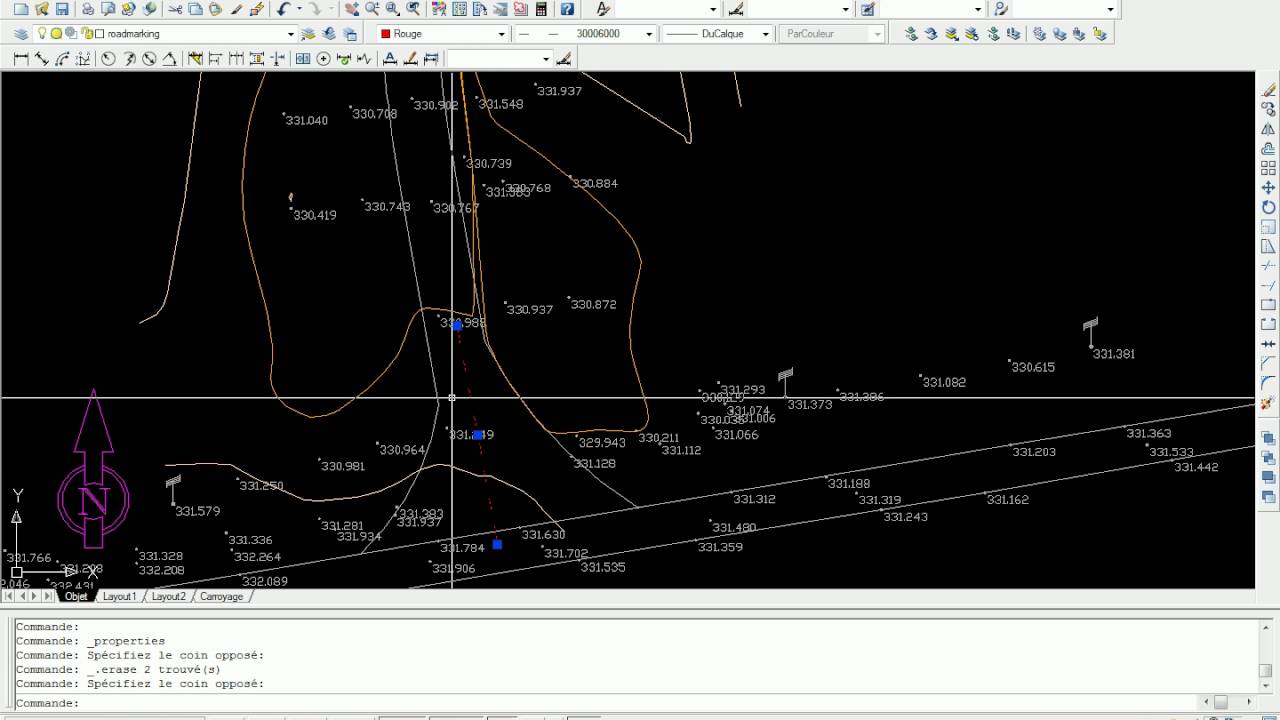Screen dimensions: 1280x720
Task: Select the Diameter dimension tool
Action: click(149, 59)
